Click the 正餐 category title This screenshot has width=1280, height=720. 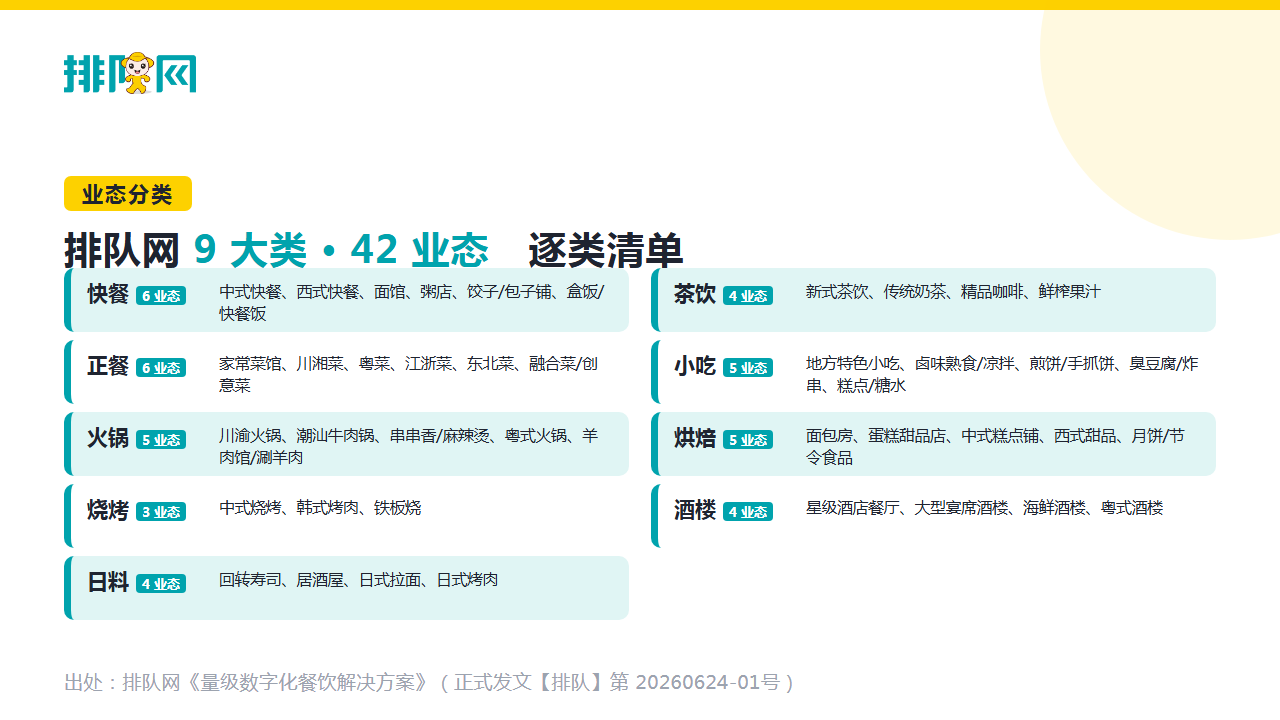(x=108, y=367)
